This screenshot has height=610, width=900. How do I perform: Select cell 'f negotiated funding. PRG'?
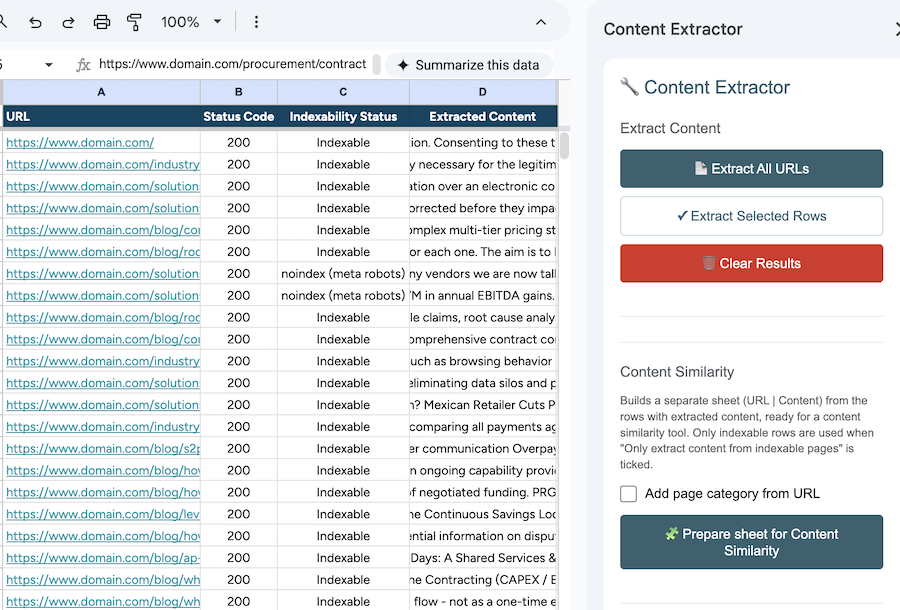[x=483, y=492]
